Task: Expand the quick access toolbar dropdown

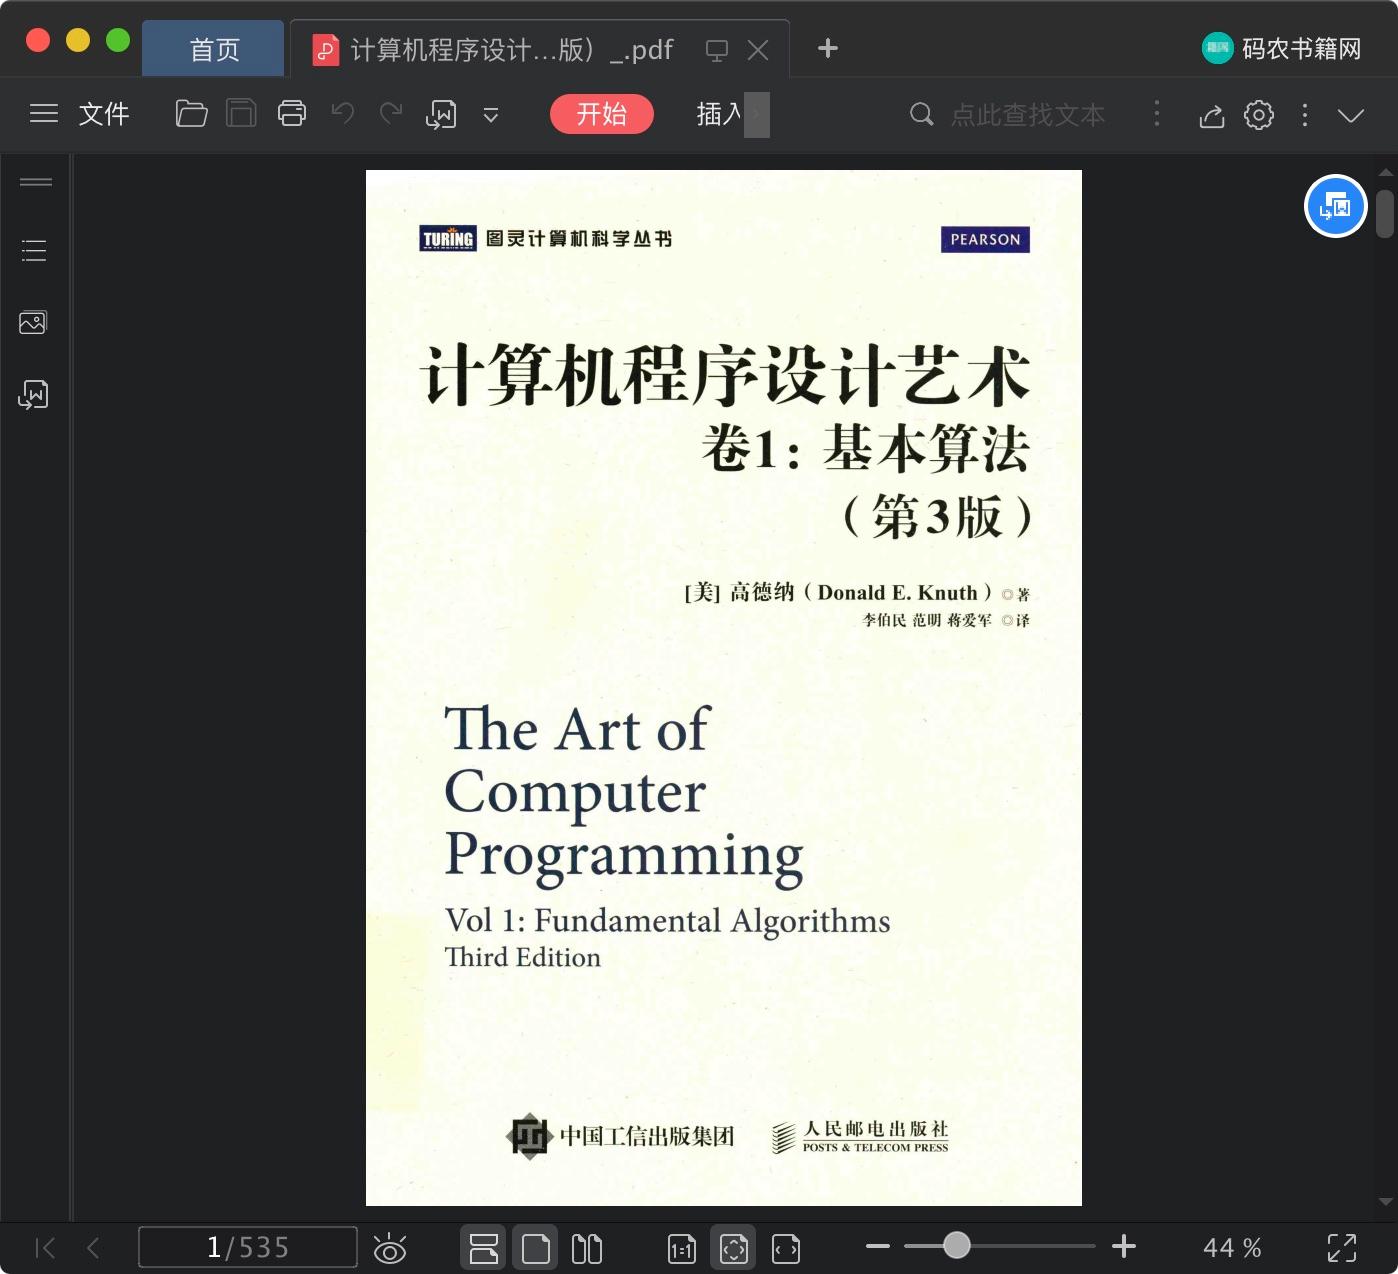Action: pos(491,115)
